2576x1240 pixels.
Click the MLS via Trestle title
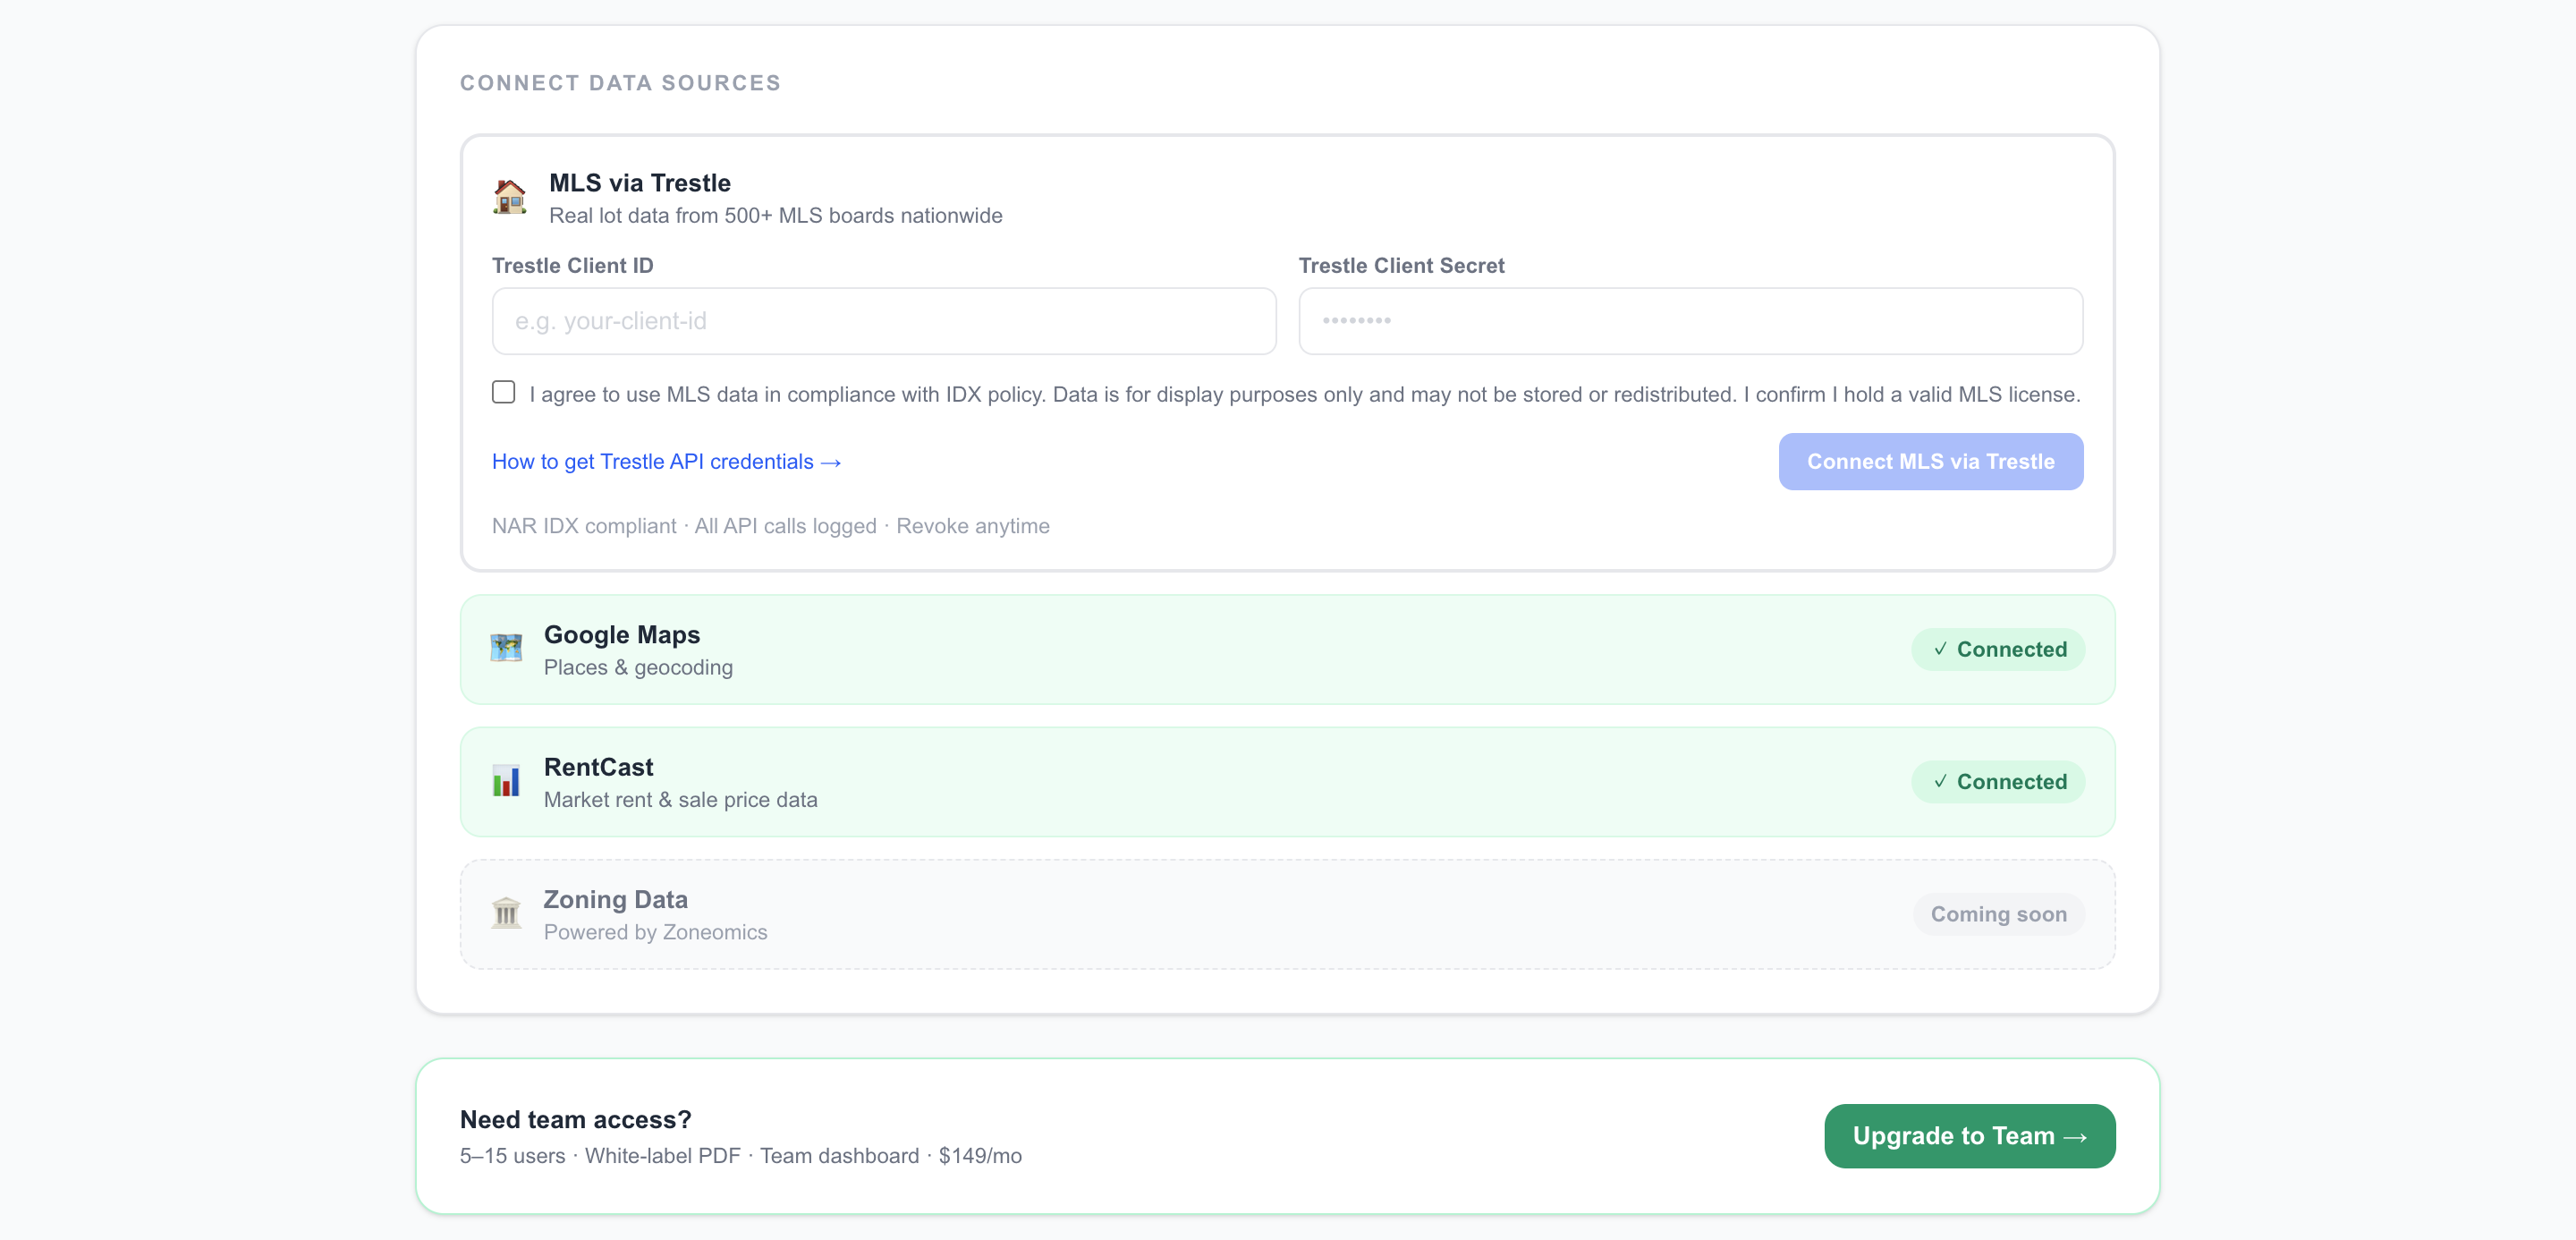(640, 183)
